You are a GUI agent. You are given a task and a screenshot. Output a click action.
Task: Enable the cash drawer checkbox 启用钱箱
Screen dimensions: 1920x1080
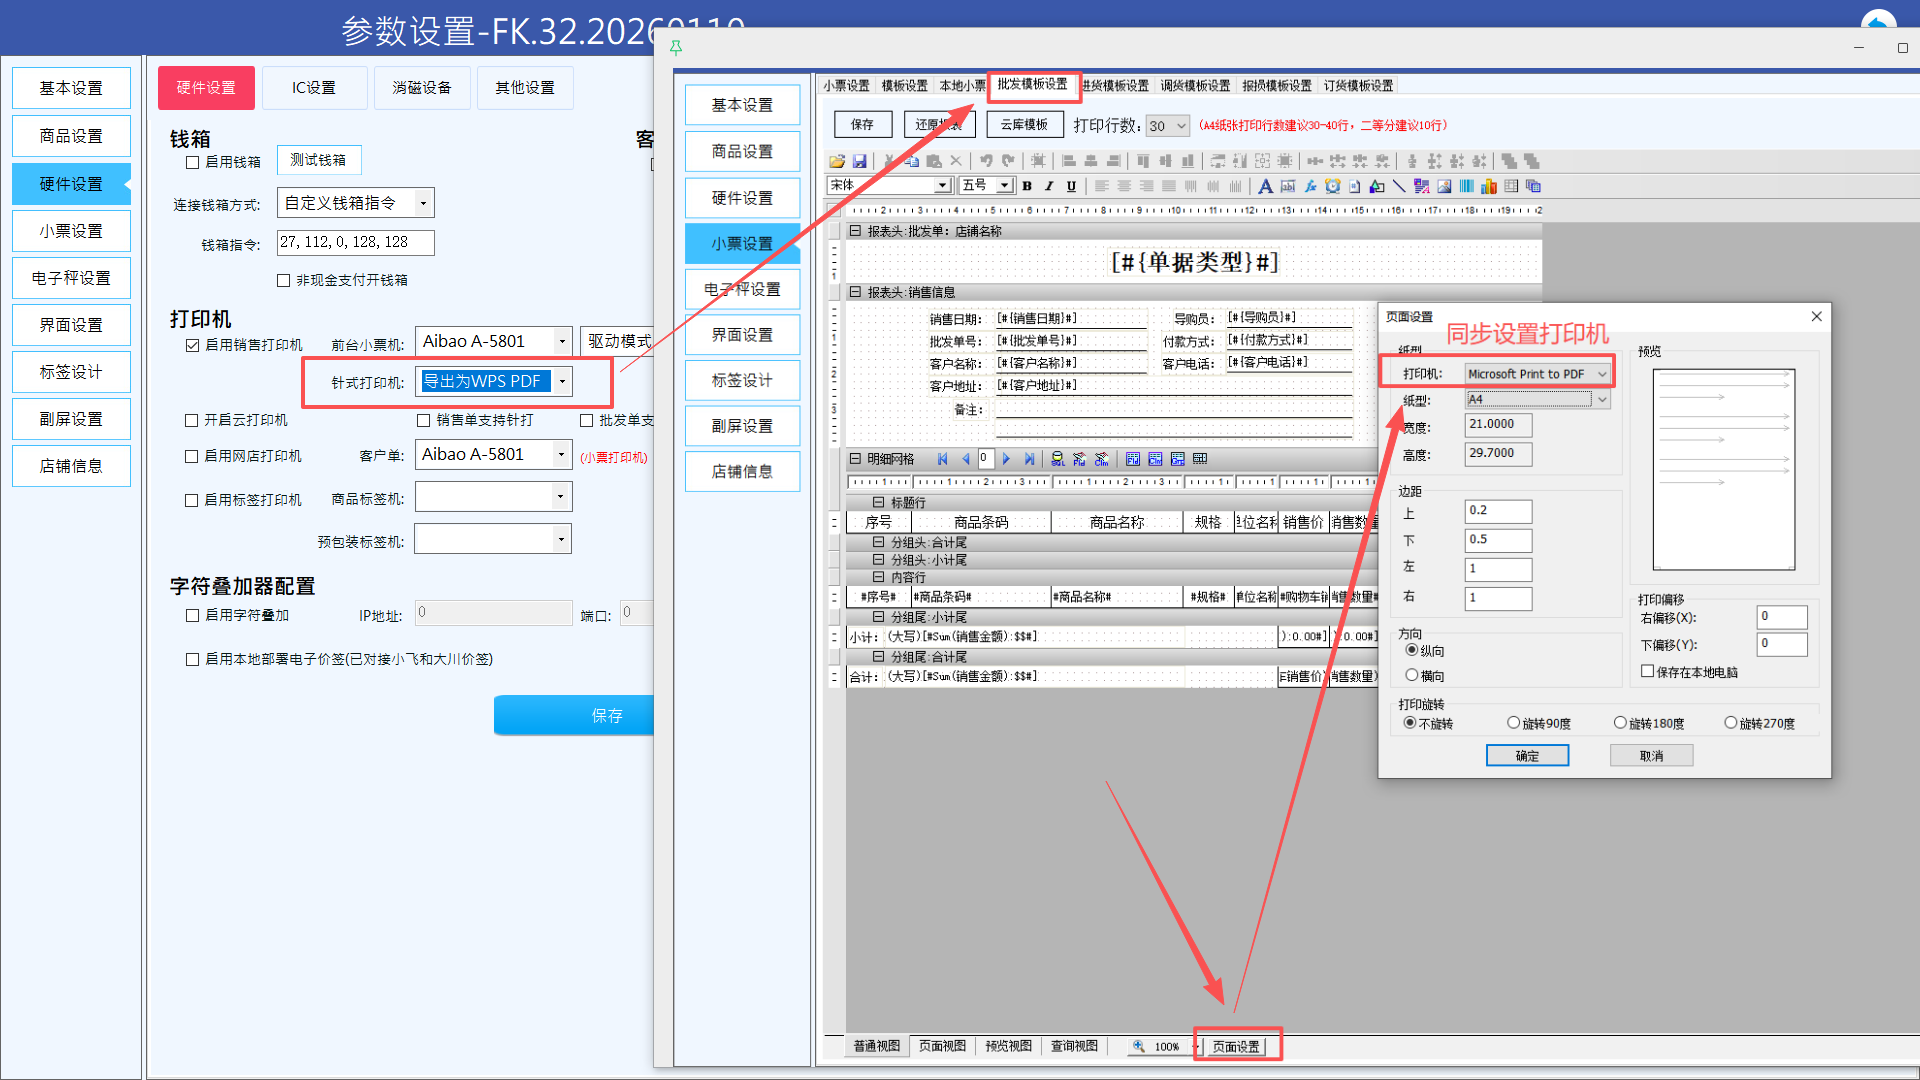coord(193,162)
